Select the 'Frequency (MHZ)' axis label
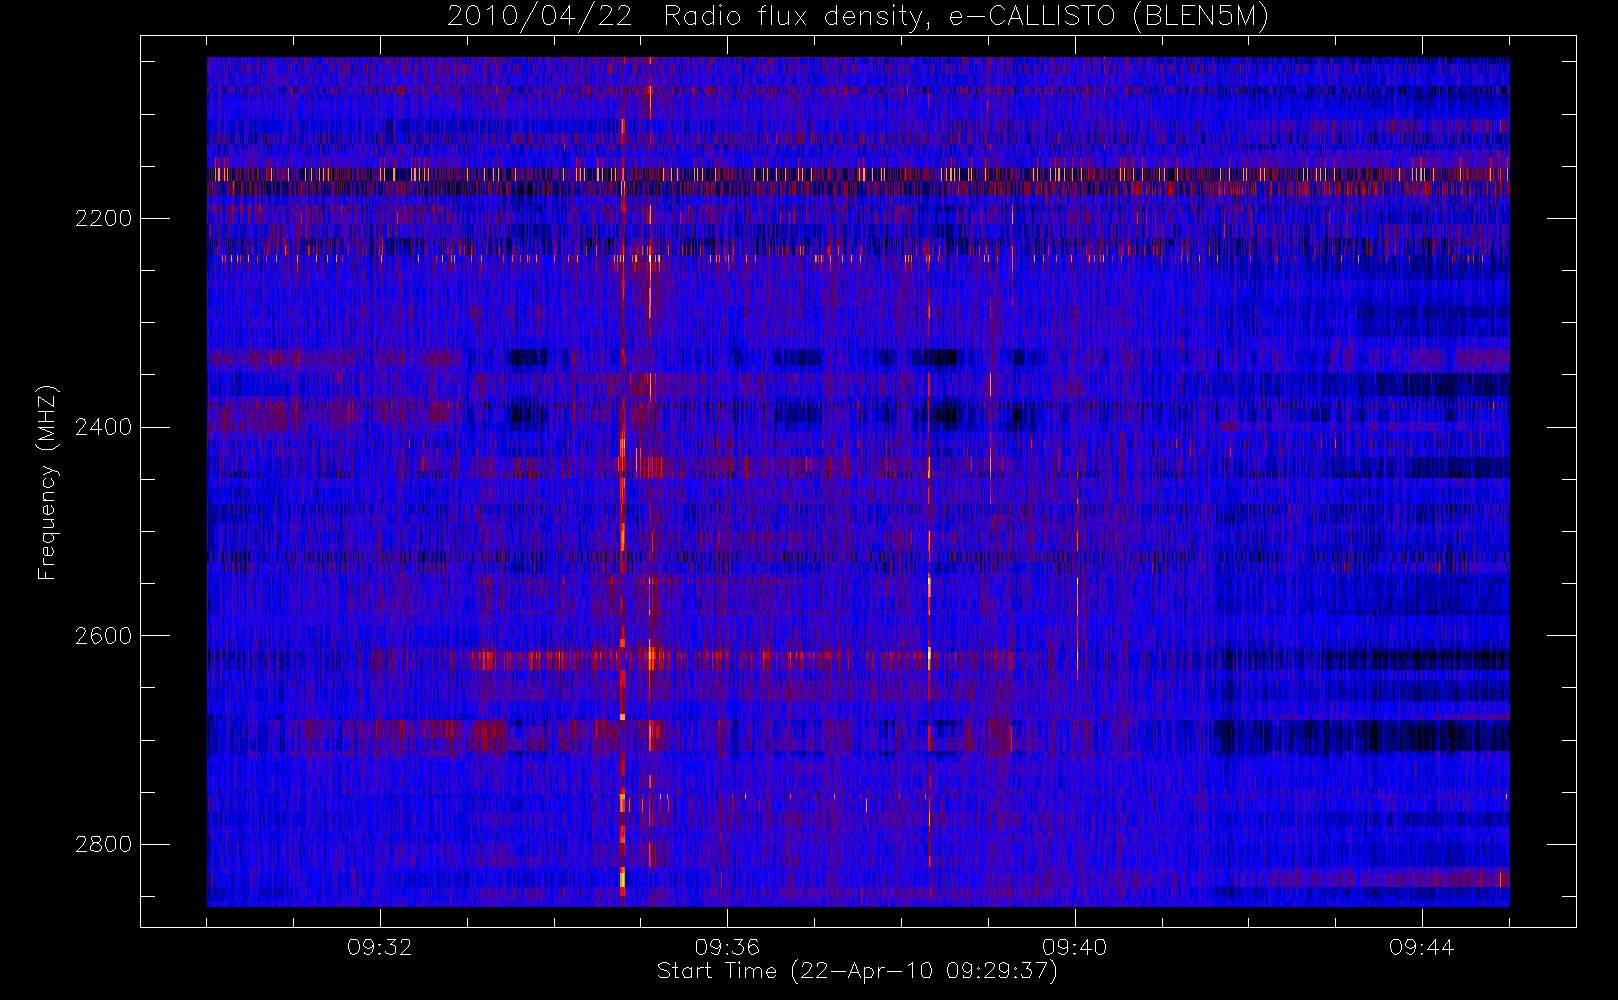The width and height of the screenshot is (1618, 1000). [47, 483]
